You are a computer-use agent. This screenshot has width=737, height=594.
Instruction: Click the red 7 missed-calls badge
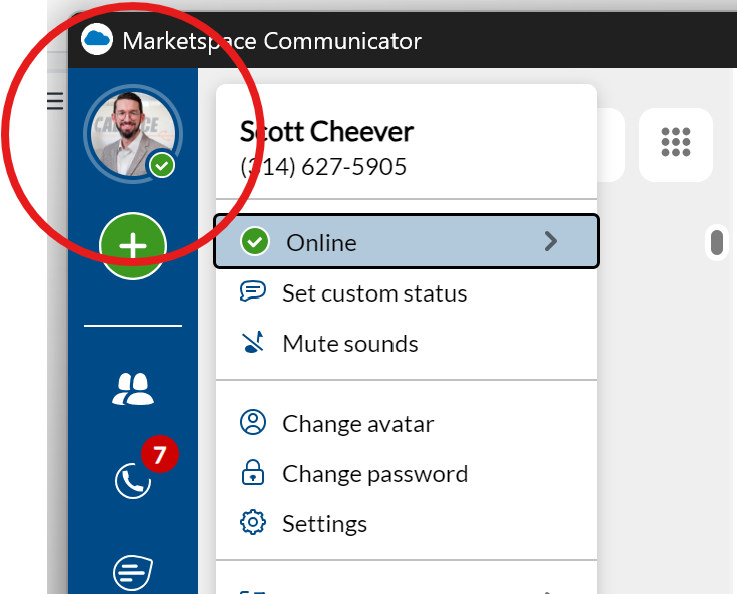160,454
